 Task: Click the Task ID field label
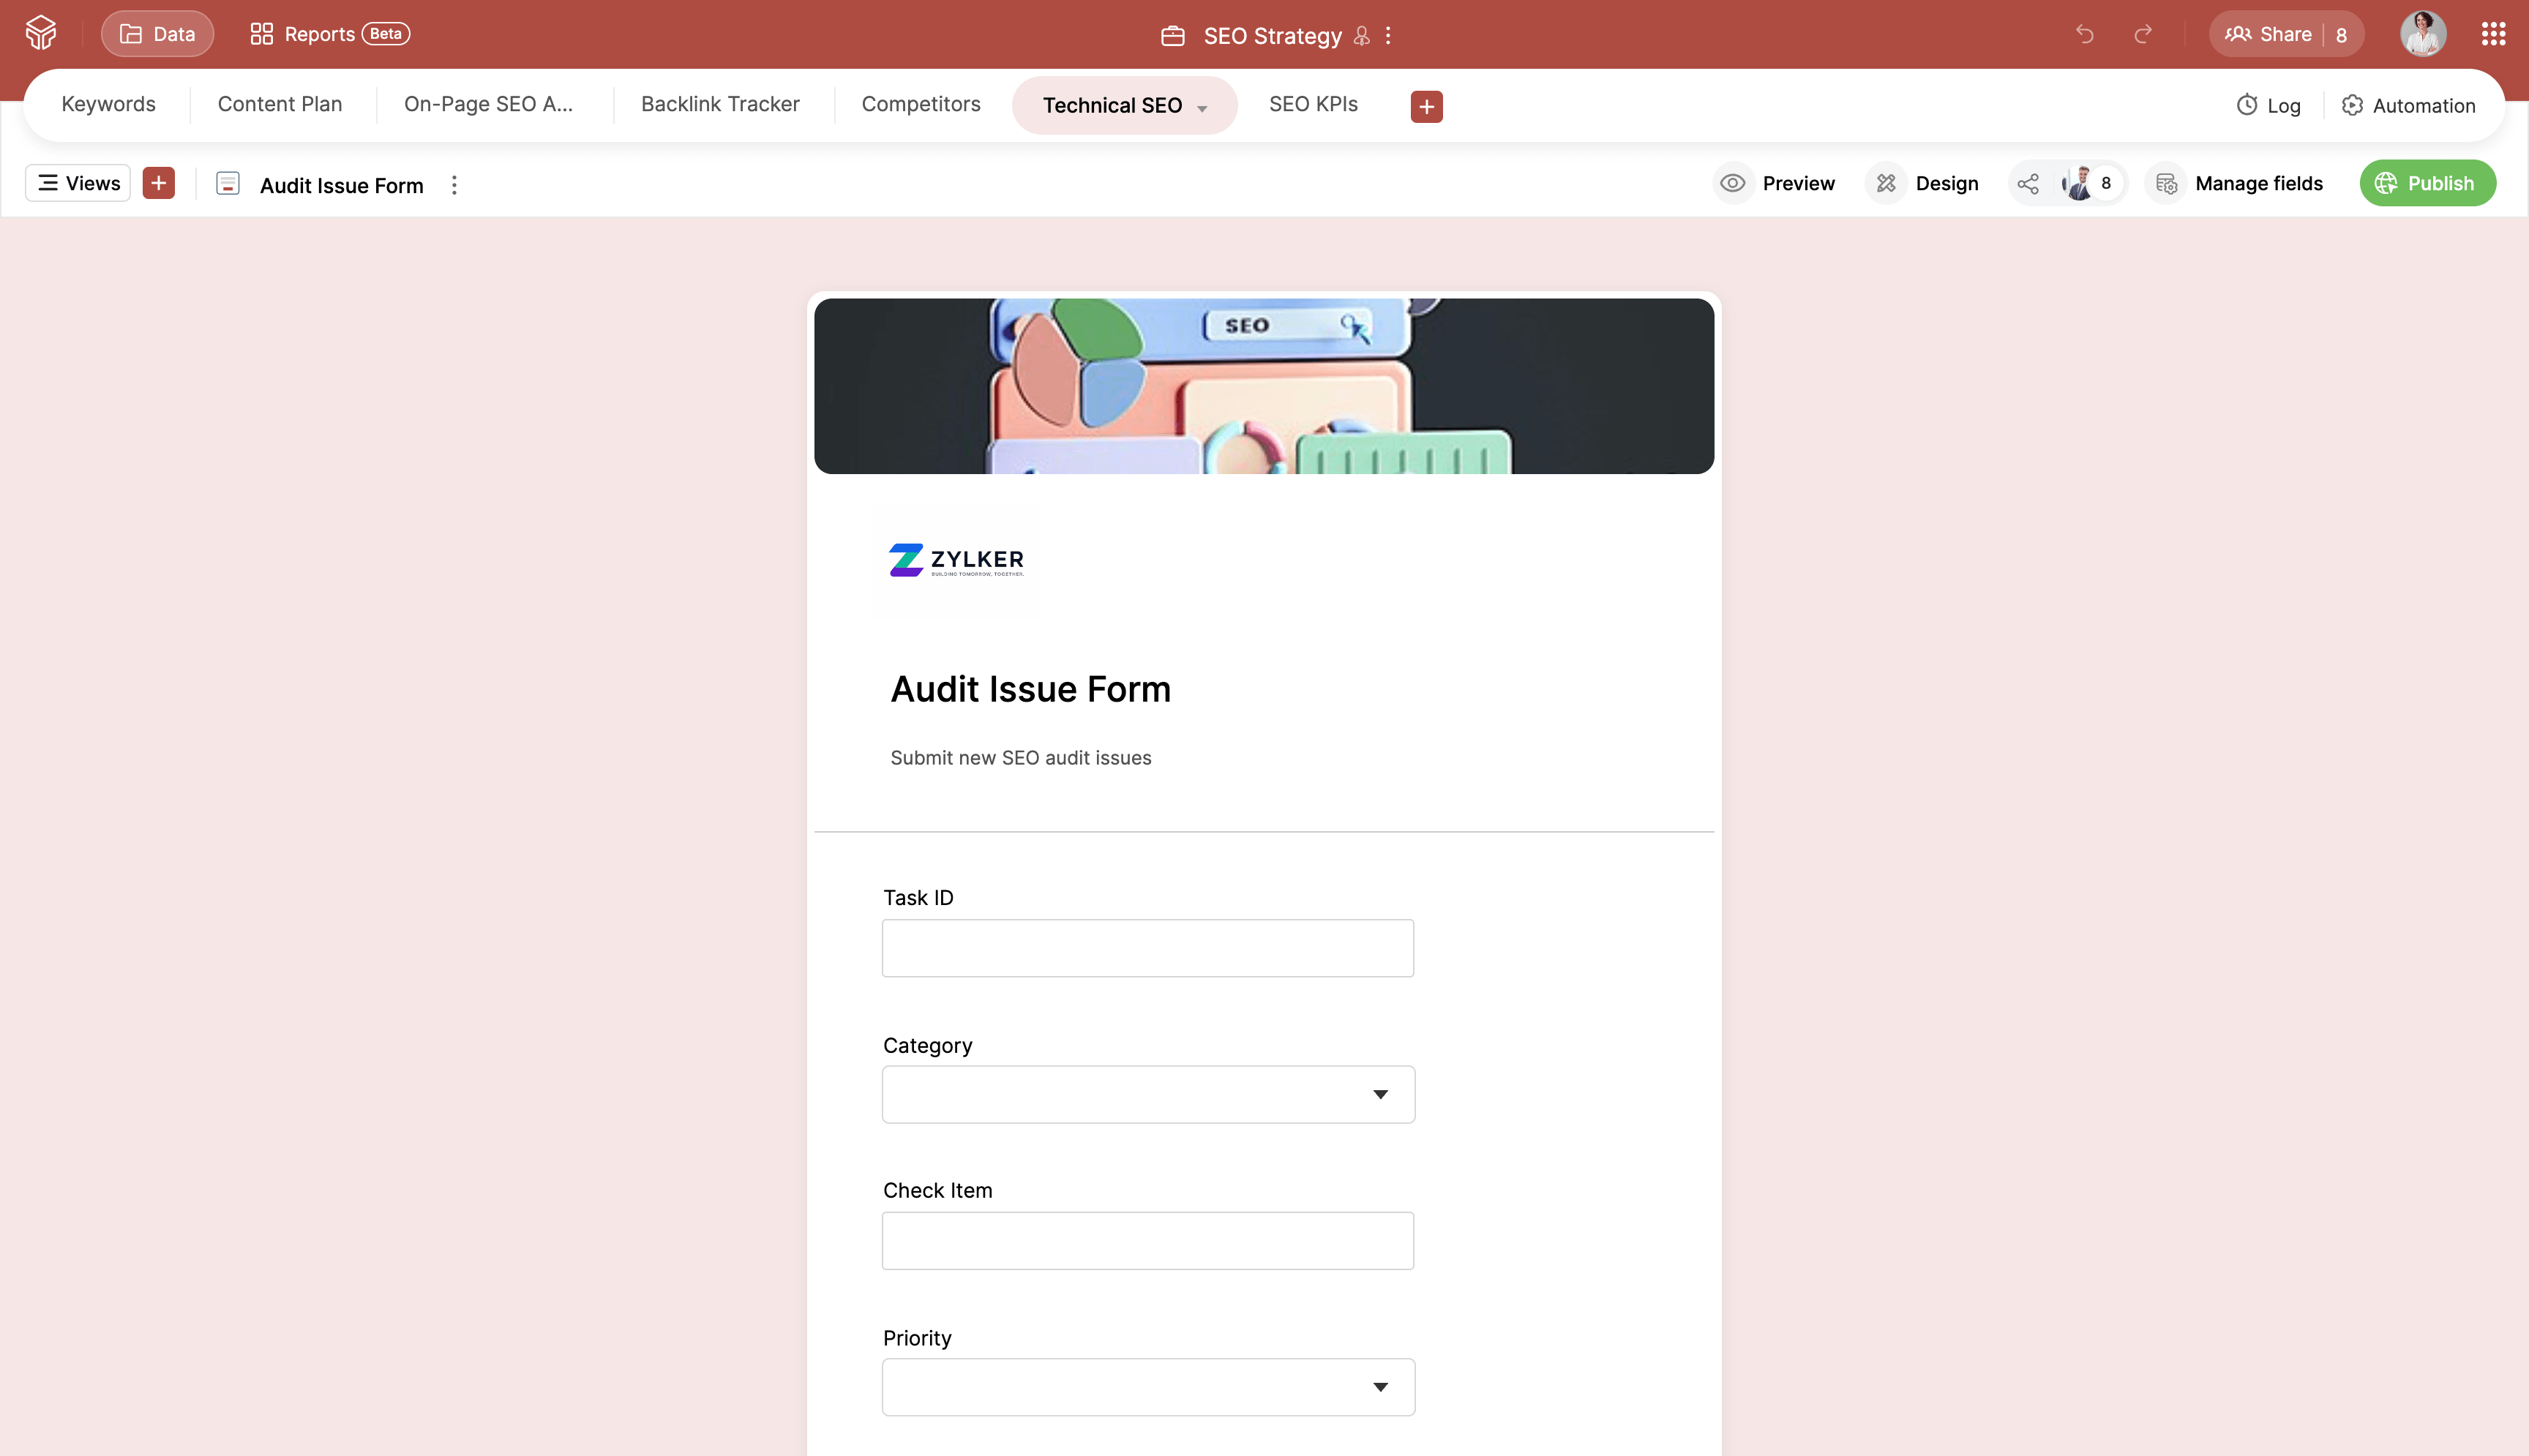pyautogui.click(x=918, y=898)
